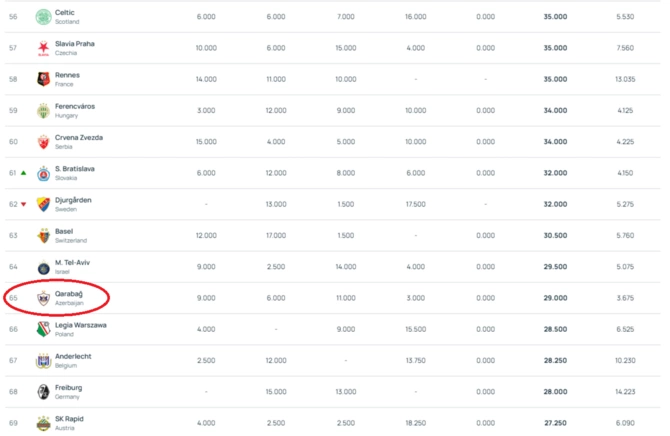Screen dimensions: 670x436
Task: Click the Legia Warszawa crest icon
Action: point(43,329)
